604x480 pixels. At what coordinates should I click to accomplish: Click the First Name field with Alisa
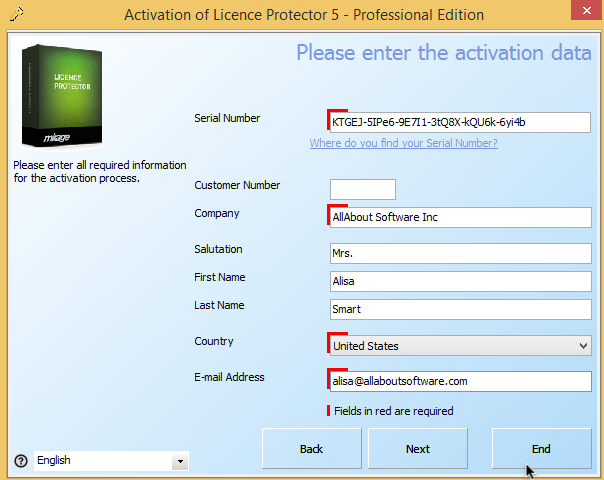point(461,281)
